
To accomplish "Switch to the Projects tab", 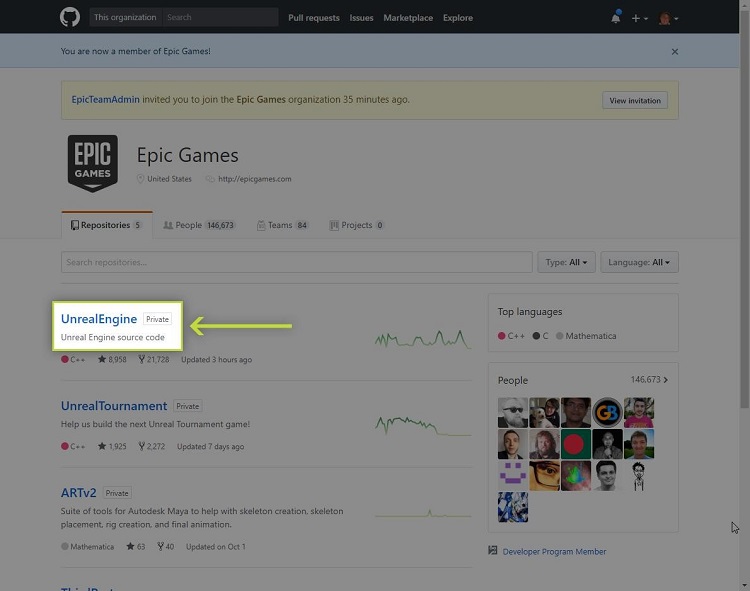I will tap(357, 225).
